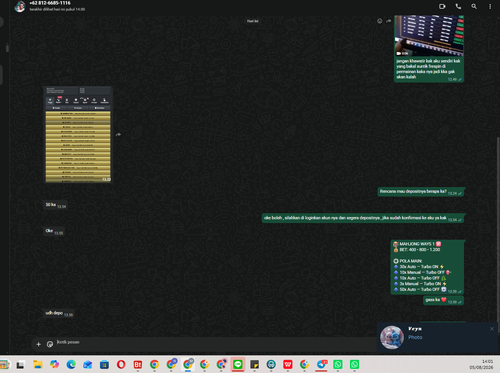Open the plus attachment menu
The image size is (500, 373).
(38, 344)
